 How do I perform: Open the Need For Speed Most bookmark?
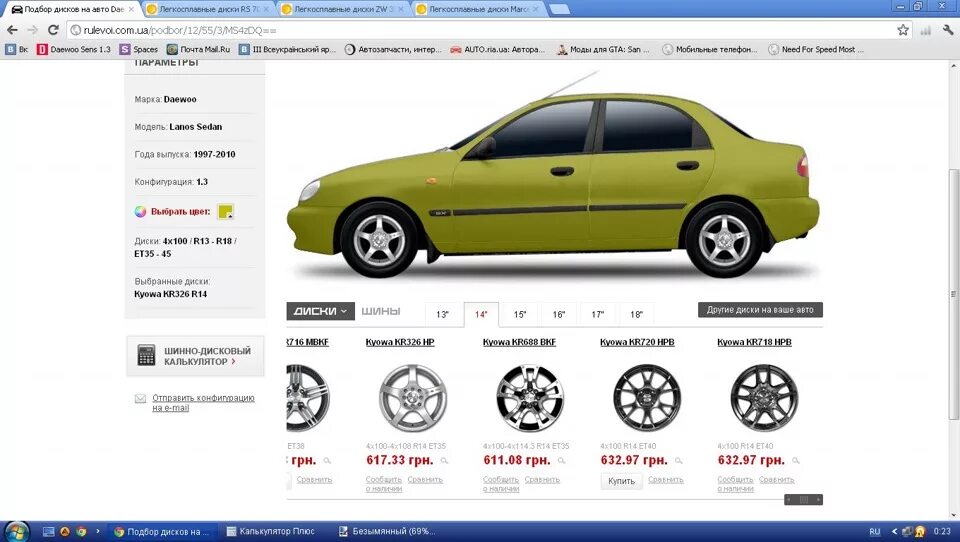coord(816,50)
